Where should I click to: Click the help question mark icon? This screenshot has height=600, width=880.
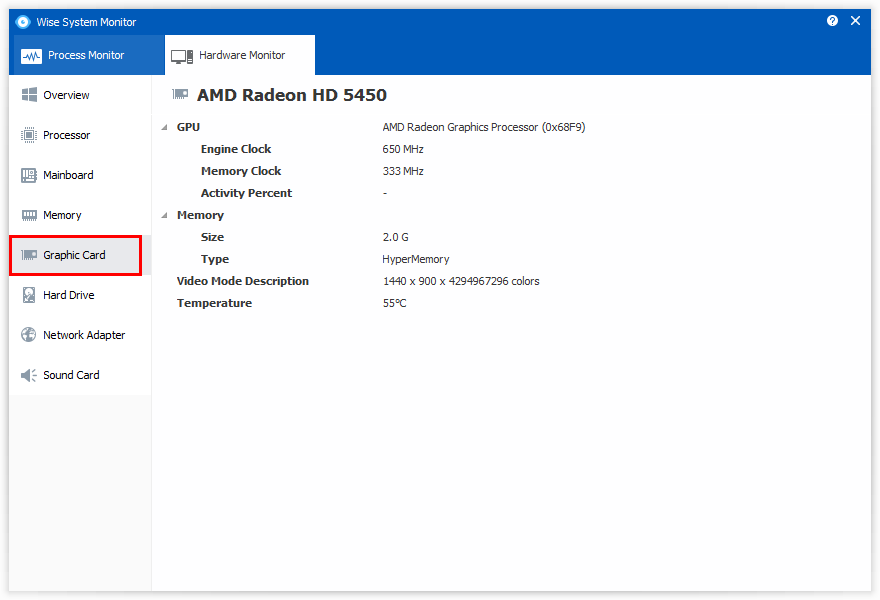832,21
